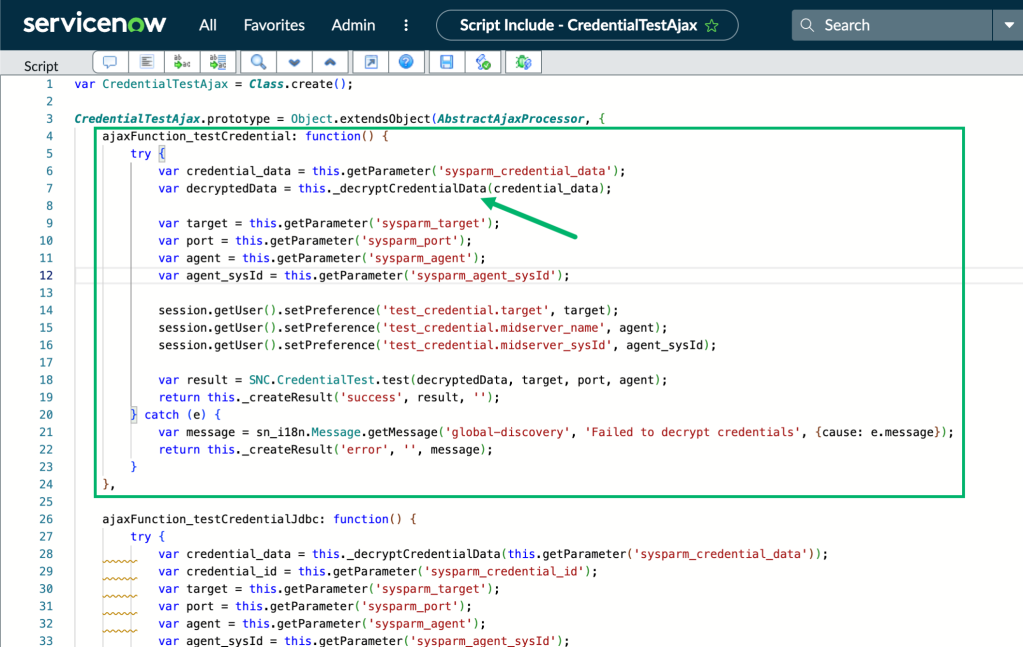This screenshot has height=647, width=1023.
Task: Open the replace icon in script toolbar
Action: pyautogui.click(x=182, y=62)
